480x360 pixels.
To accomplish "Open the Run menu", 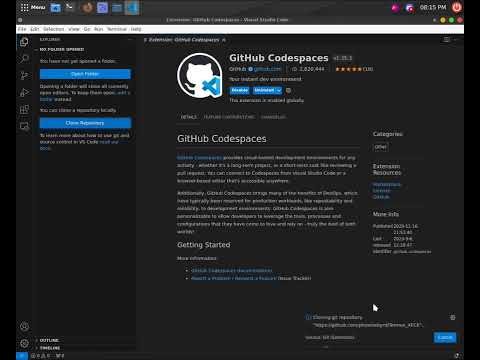I will tap(98, 29).
